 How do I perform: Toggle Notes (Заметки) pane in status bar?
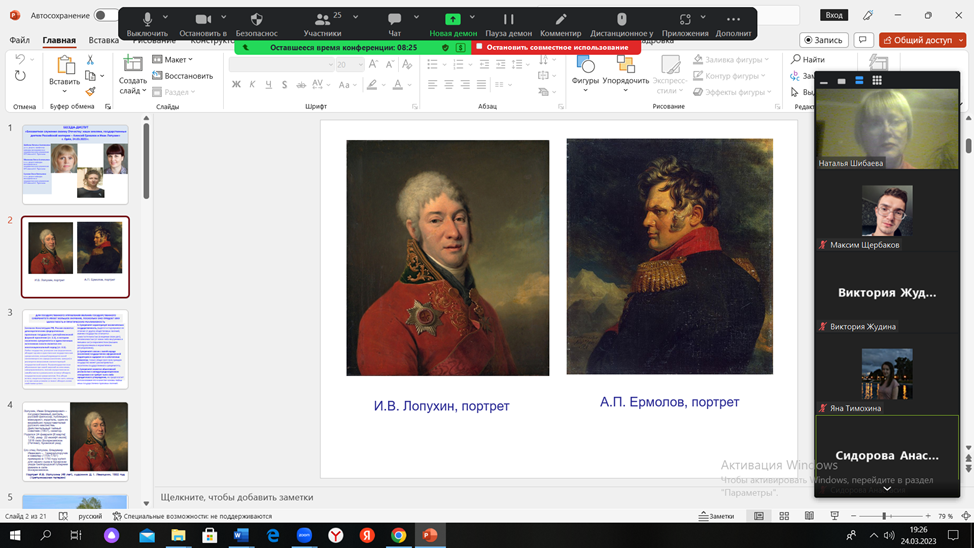717,516
